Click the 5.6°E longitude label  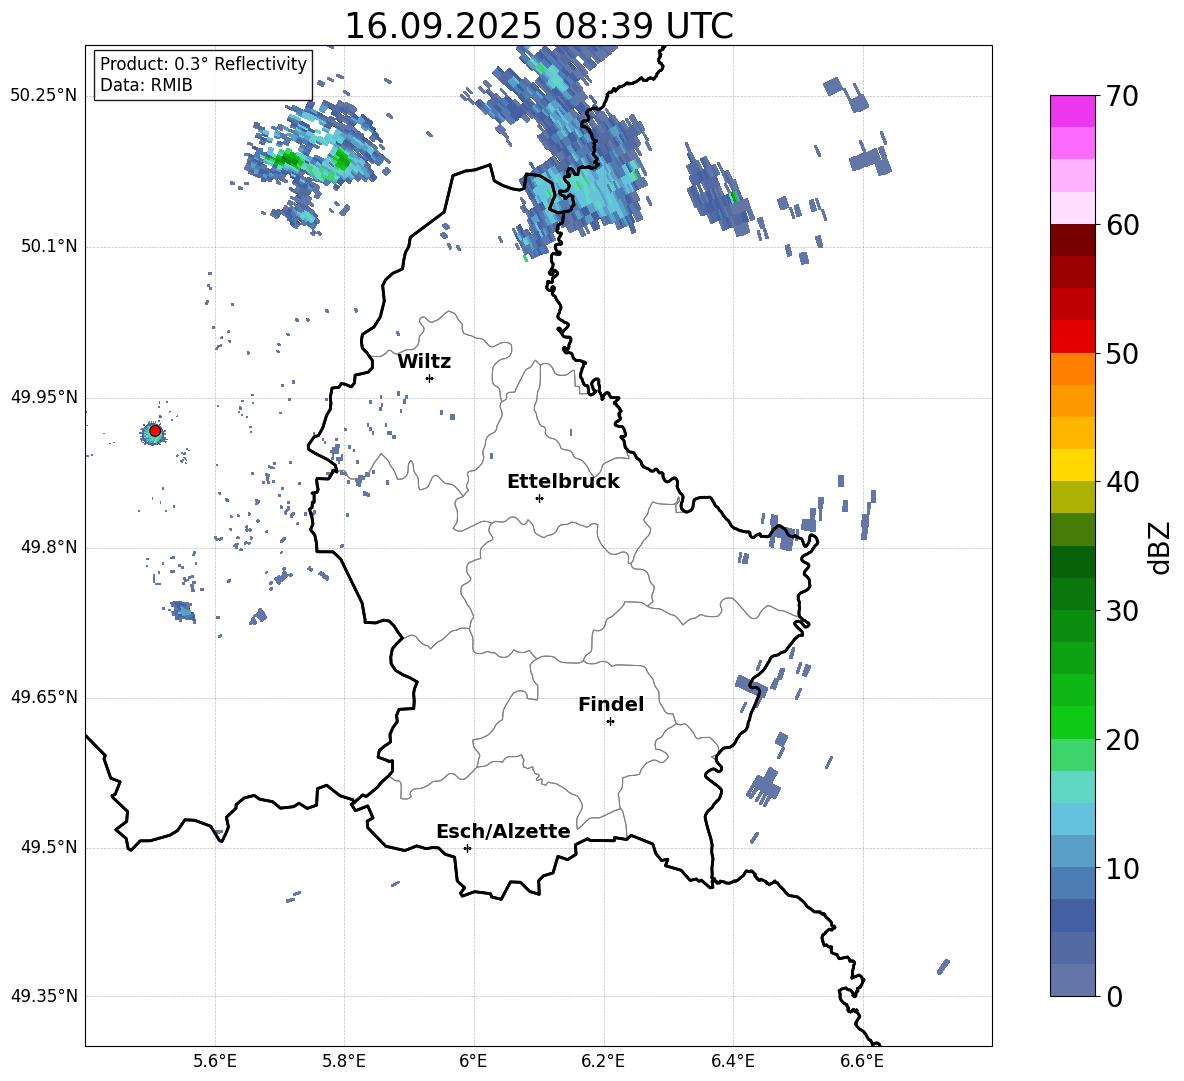click(x=215, y=1061)
